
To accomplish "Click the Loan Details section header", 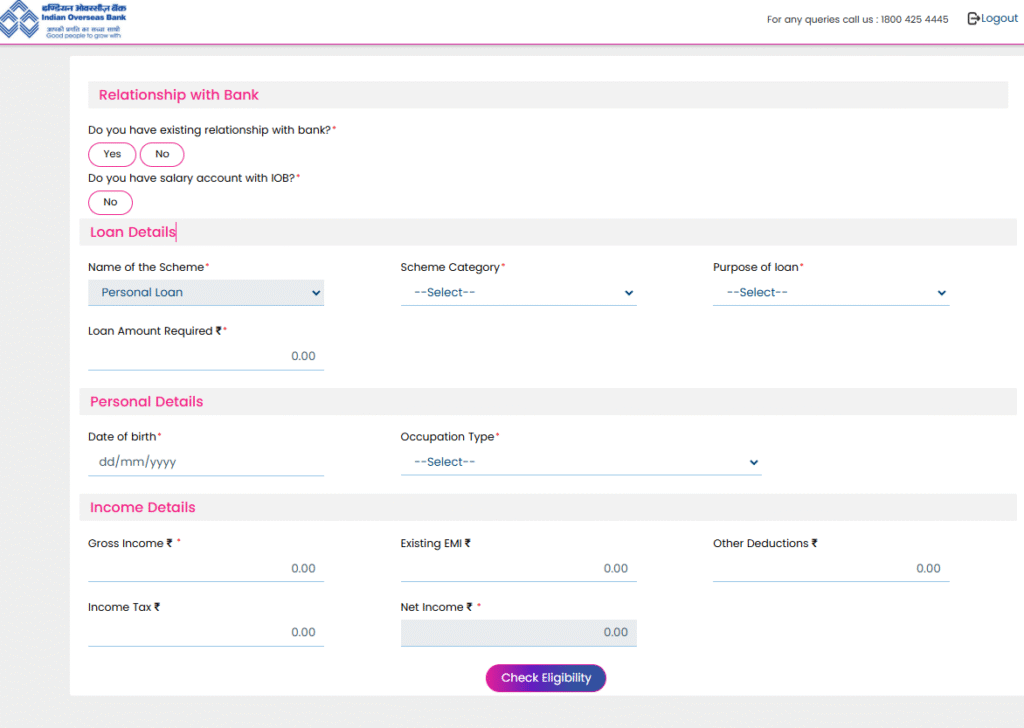I will coord(132,232).
